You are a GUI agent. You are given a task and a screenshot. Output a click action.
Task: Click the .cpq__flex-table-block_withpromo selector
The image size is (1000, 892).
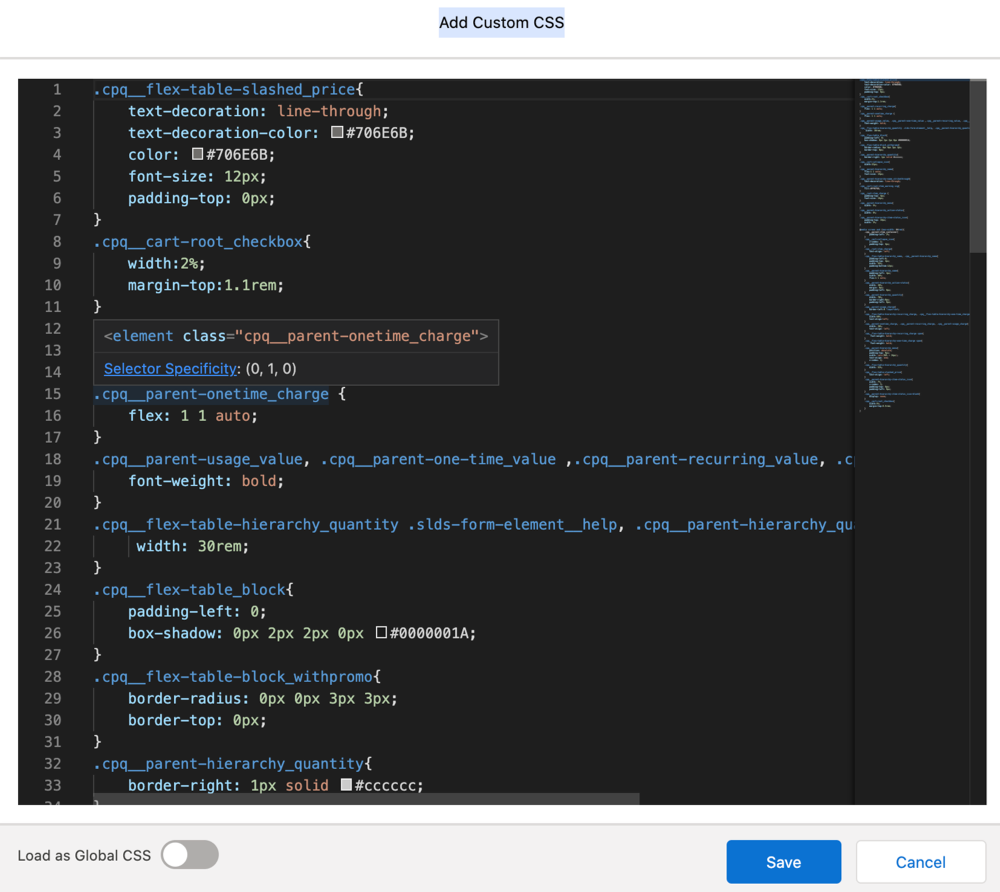pyautogui.click(x=233, y=676)
